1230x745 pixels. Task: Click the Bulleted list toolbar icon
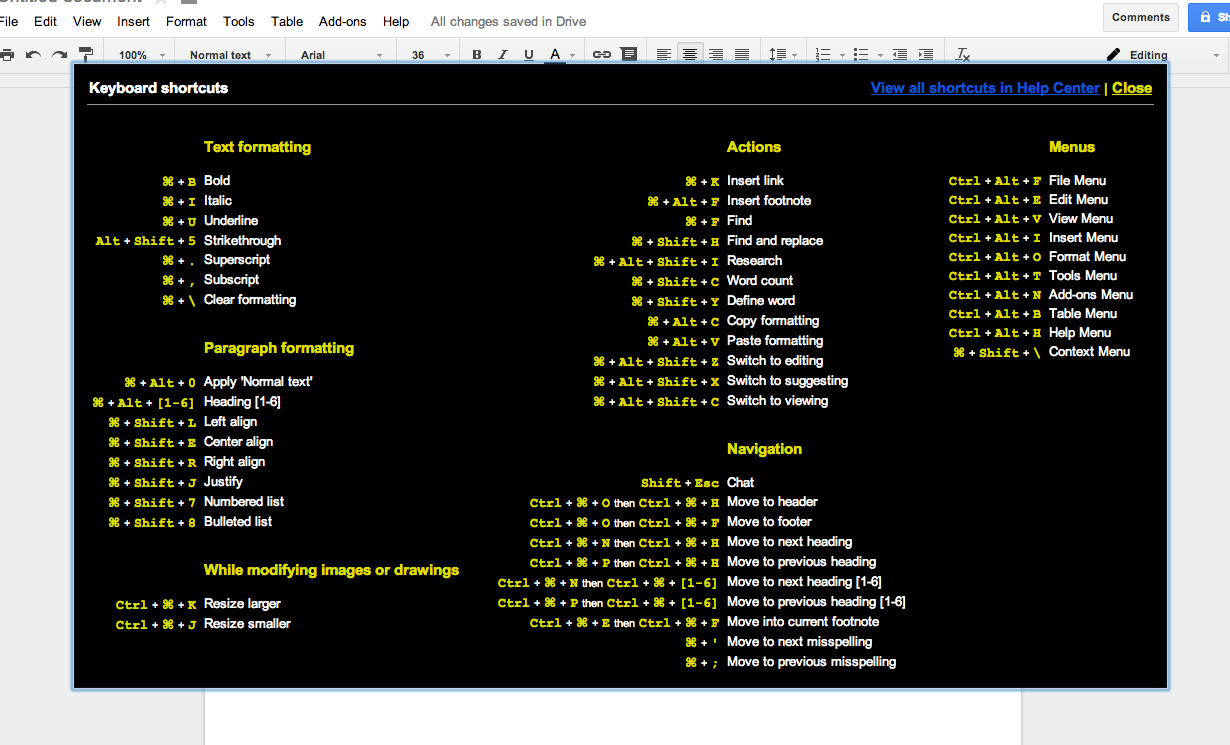[x=860, y=55]
